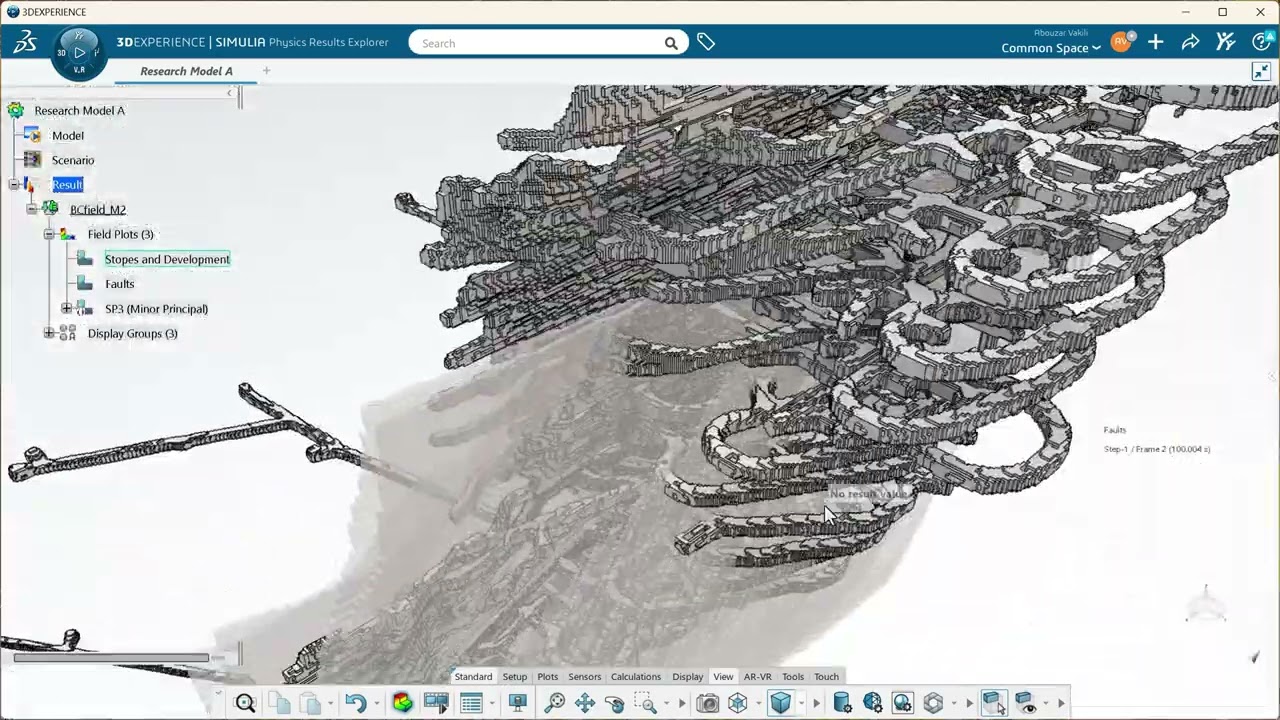The height and width of the screenshot is (720, 1280).
Task: Click the horizontal scrollbar under the tree panel
Action: click(111, 657)
